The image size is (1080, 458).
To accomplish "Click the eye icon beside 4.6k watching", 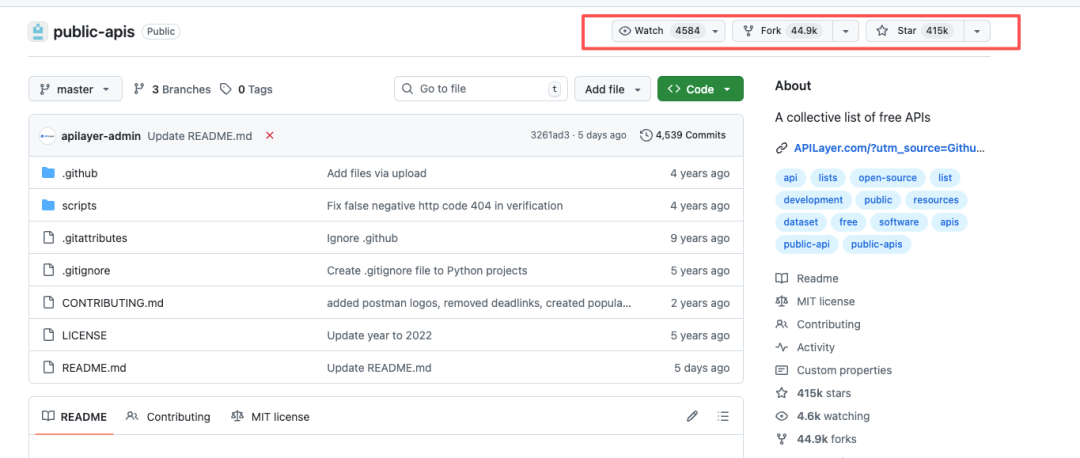I will click(781, 416).
